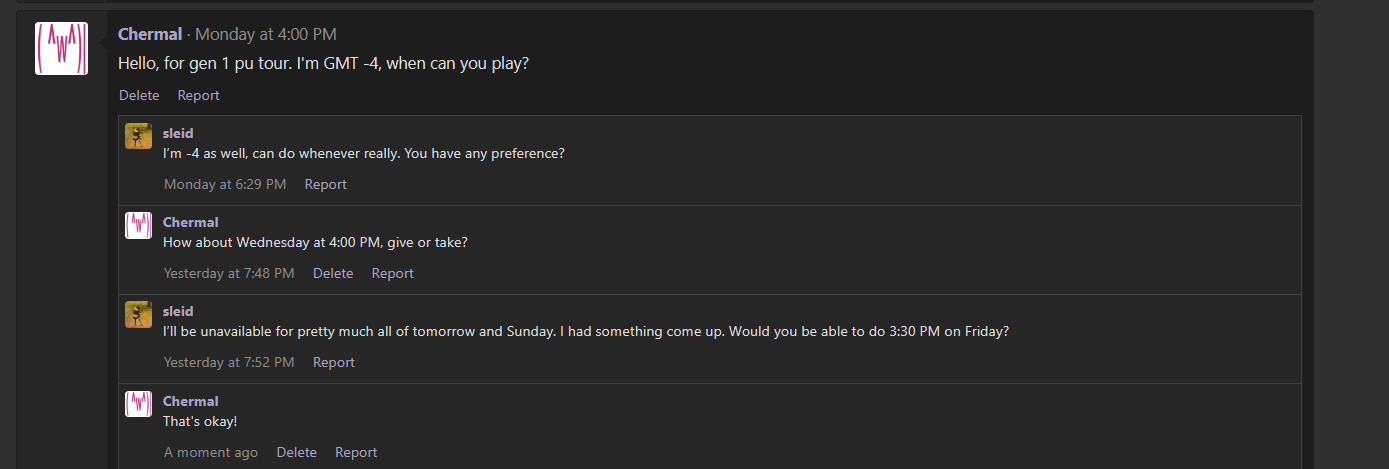The height and width of the screenshot is (469, 1389).
Task: Click Chermal's large profile avatar
Action: point(61,48)
